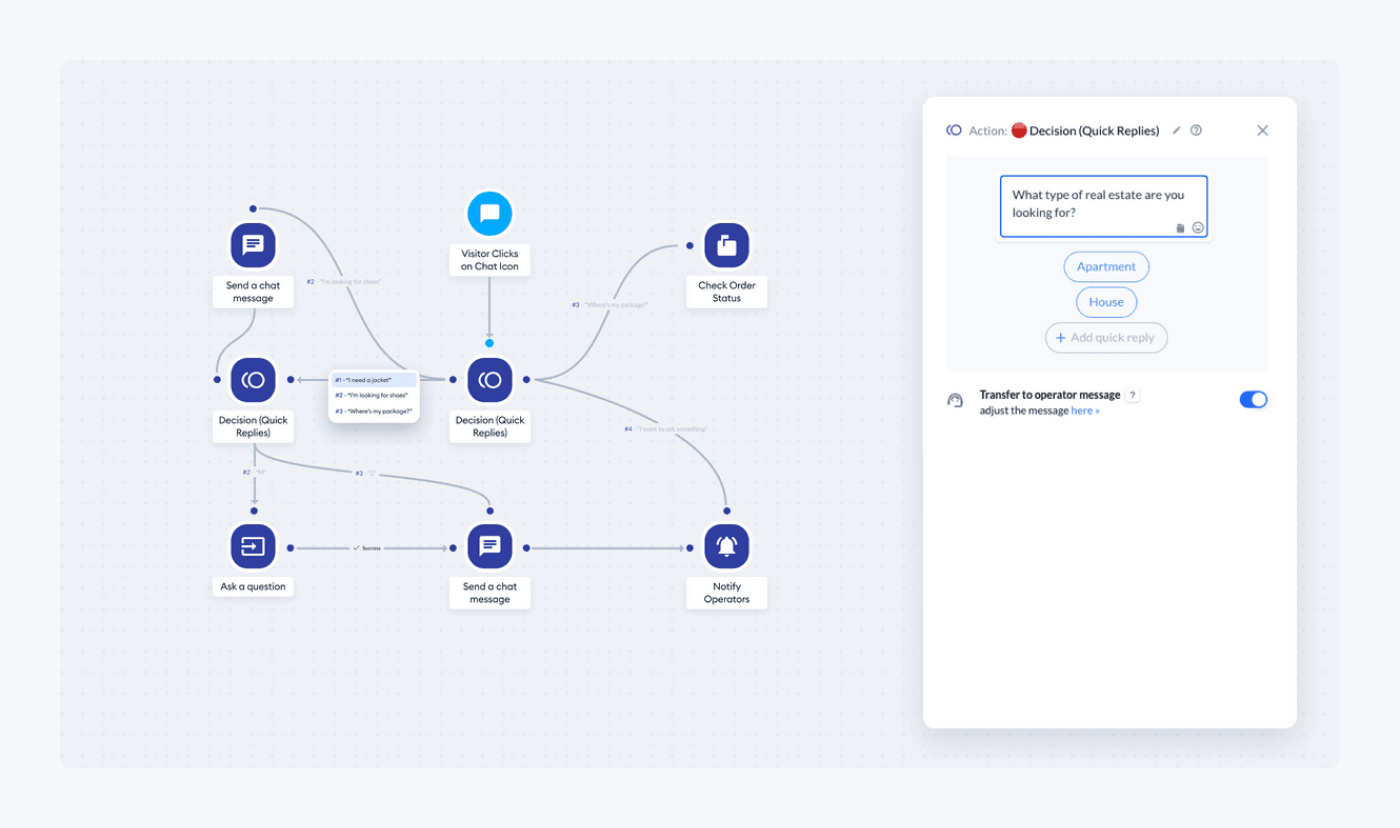Click Add quick reply
Screen dimensions: 1400x828
tap(1106, 338)
